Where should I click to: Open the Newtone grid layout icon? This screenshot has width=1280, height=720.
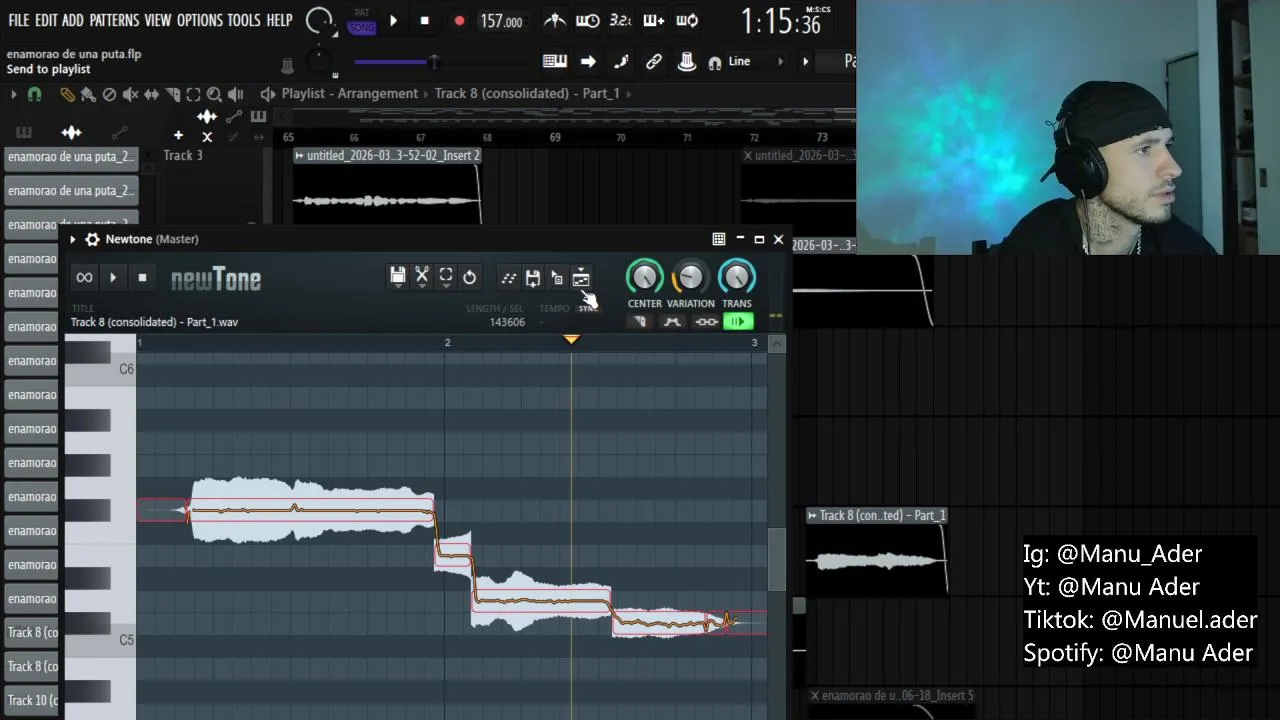click(x=718, y=240)
